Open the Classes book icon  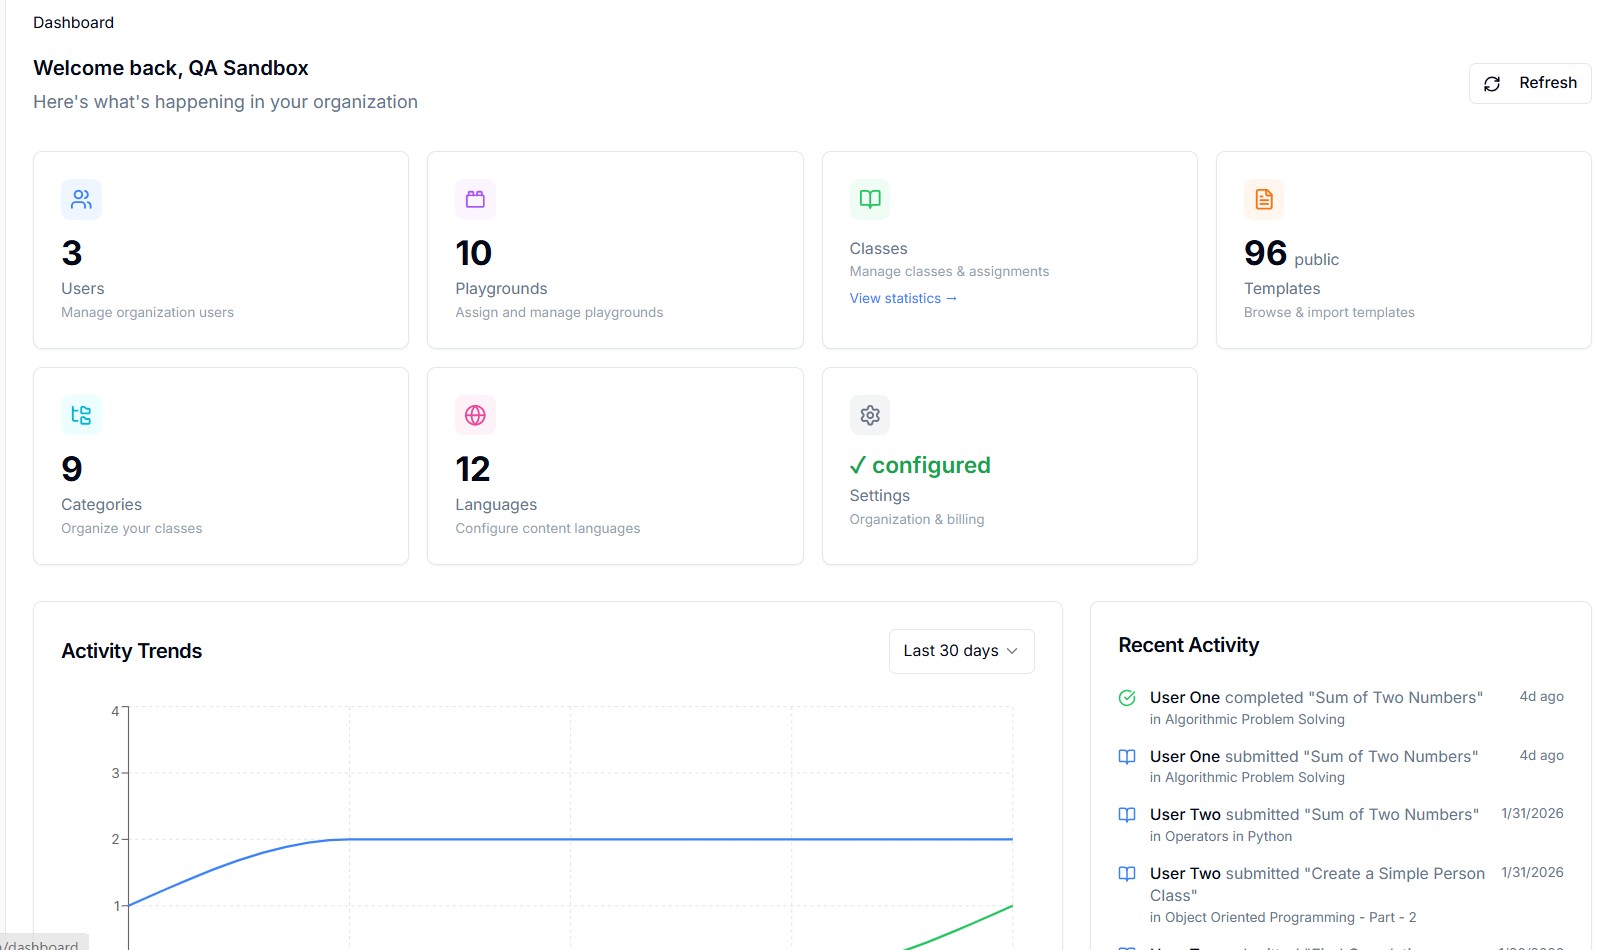click(869, 199)
